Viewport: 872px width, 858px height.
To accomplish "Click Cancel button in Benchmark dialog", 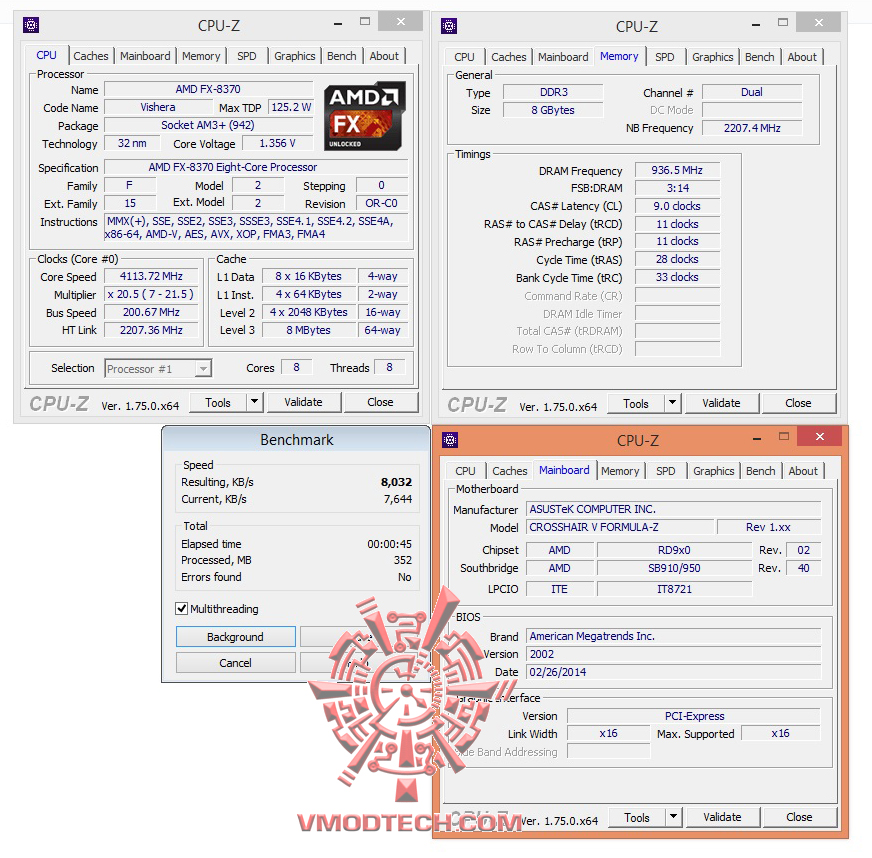I will pyautogui.click(x=236, y=663).
